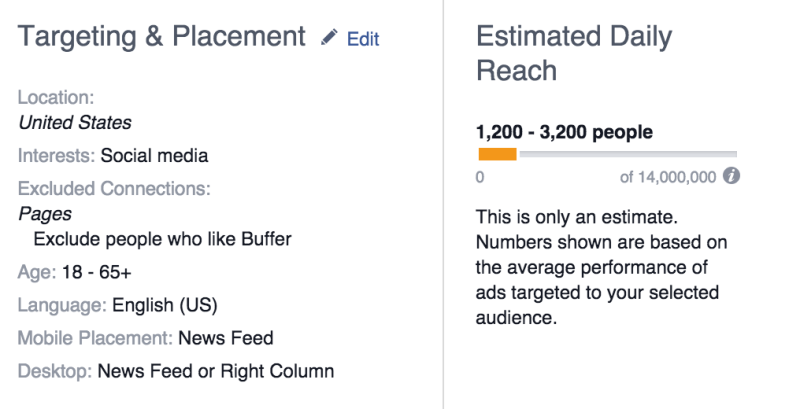Click the orange portion of the reach bar
Viewport: 800px width, 409px height.
[x=497, y=154]
